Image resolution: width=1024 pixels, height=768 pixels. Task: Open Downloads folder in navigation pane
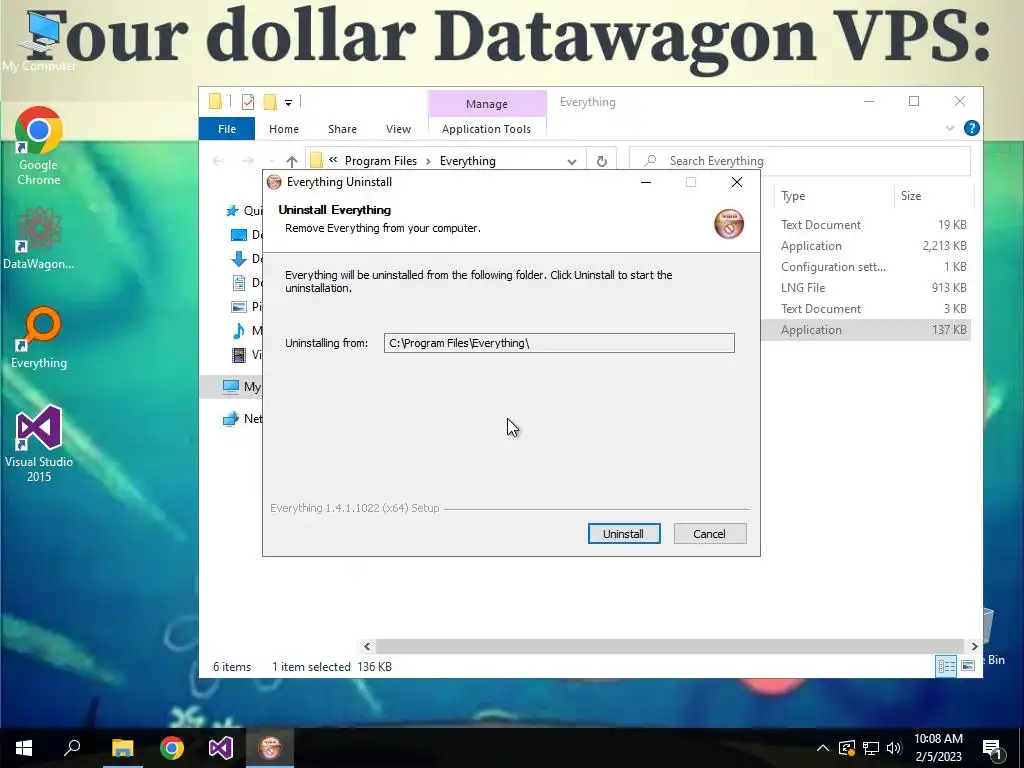point(246,259)
